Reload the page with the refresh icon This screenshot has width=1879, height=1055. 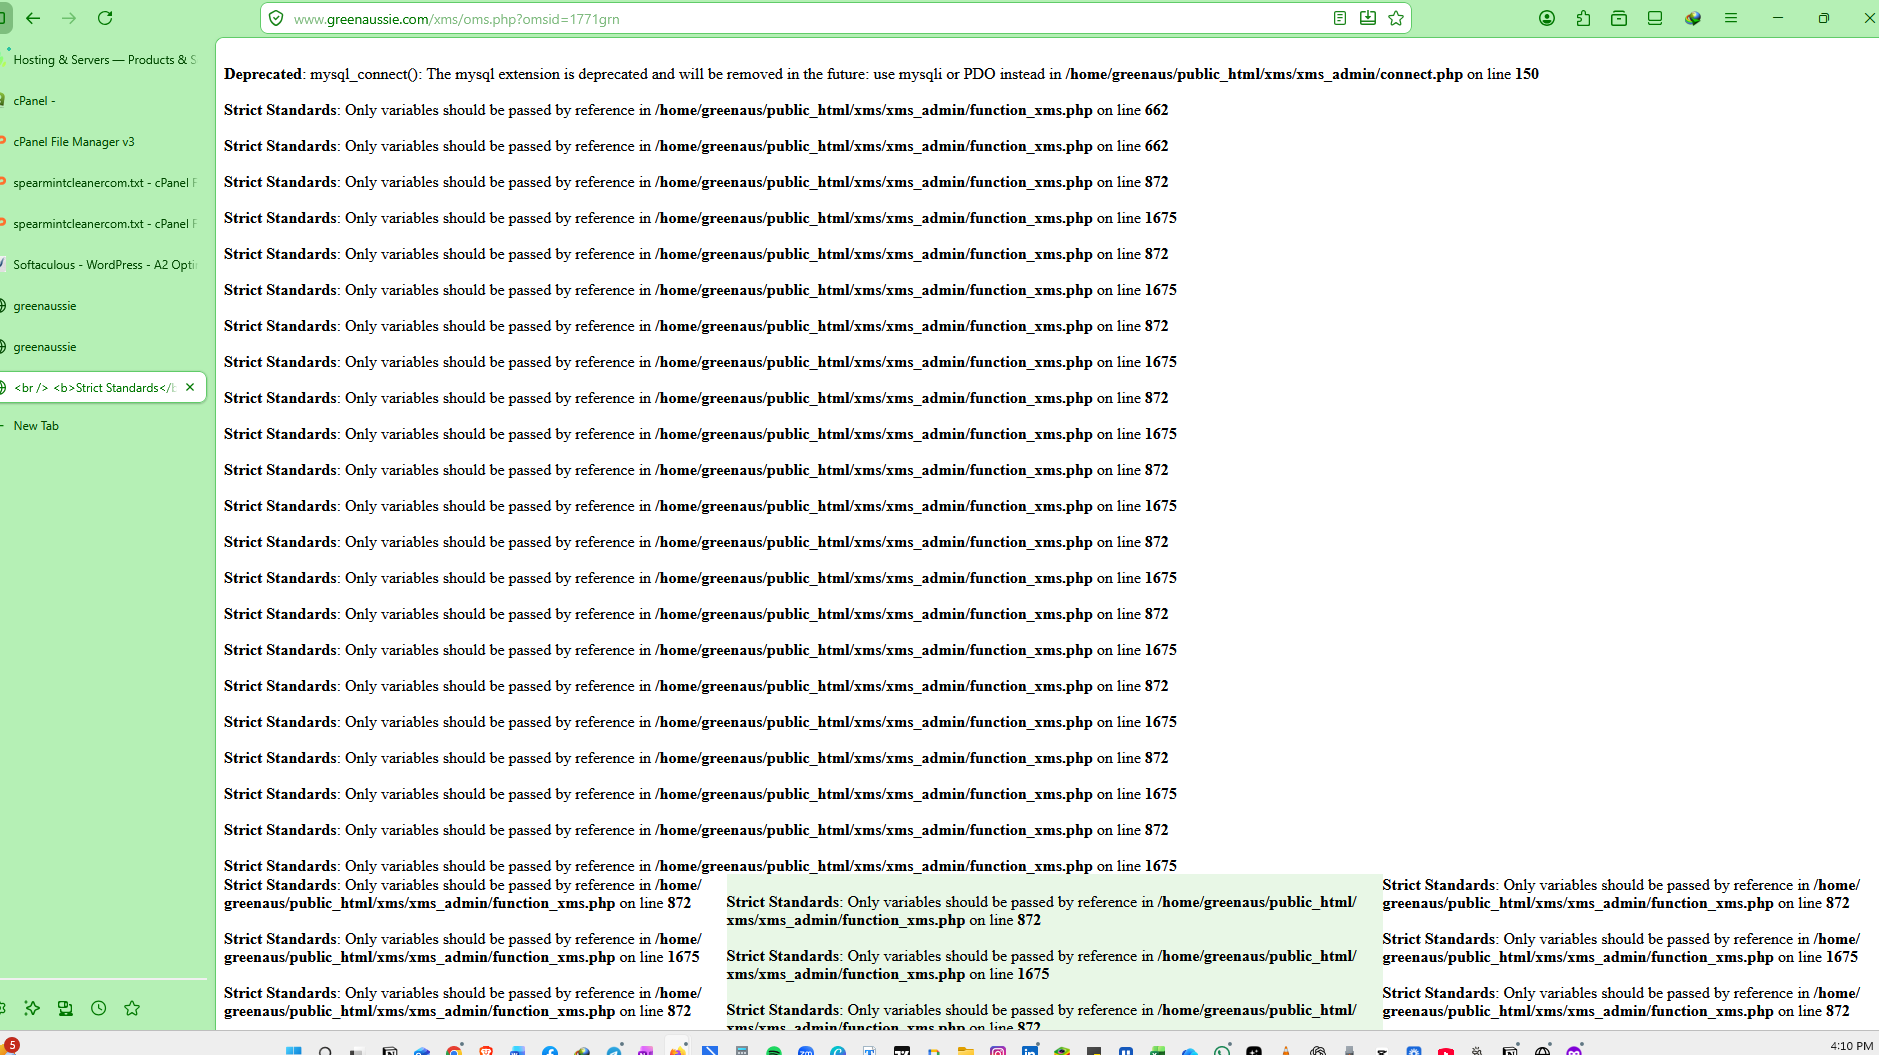(x=105, y=18)
